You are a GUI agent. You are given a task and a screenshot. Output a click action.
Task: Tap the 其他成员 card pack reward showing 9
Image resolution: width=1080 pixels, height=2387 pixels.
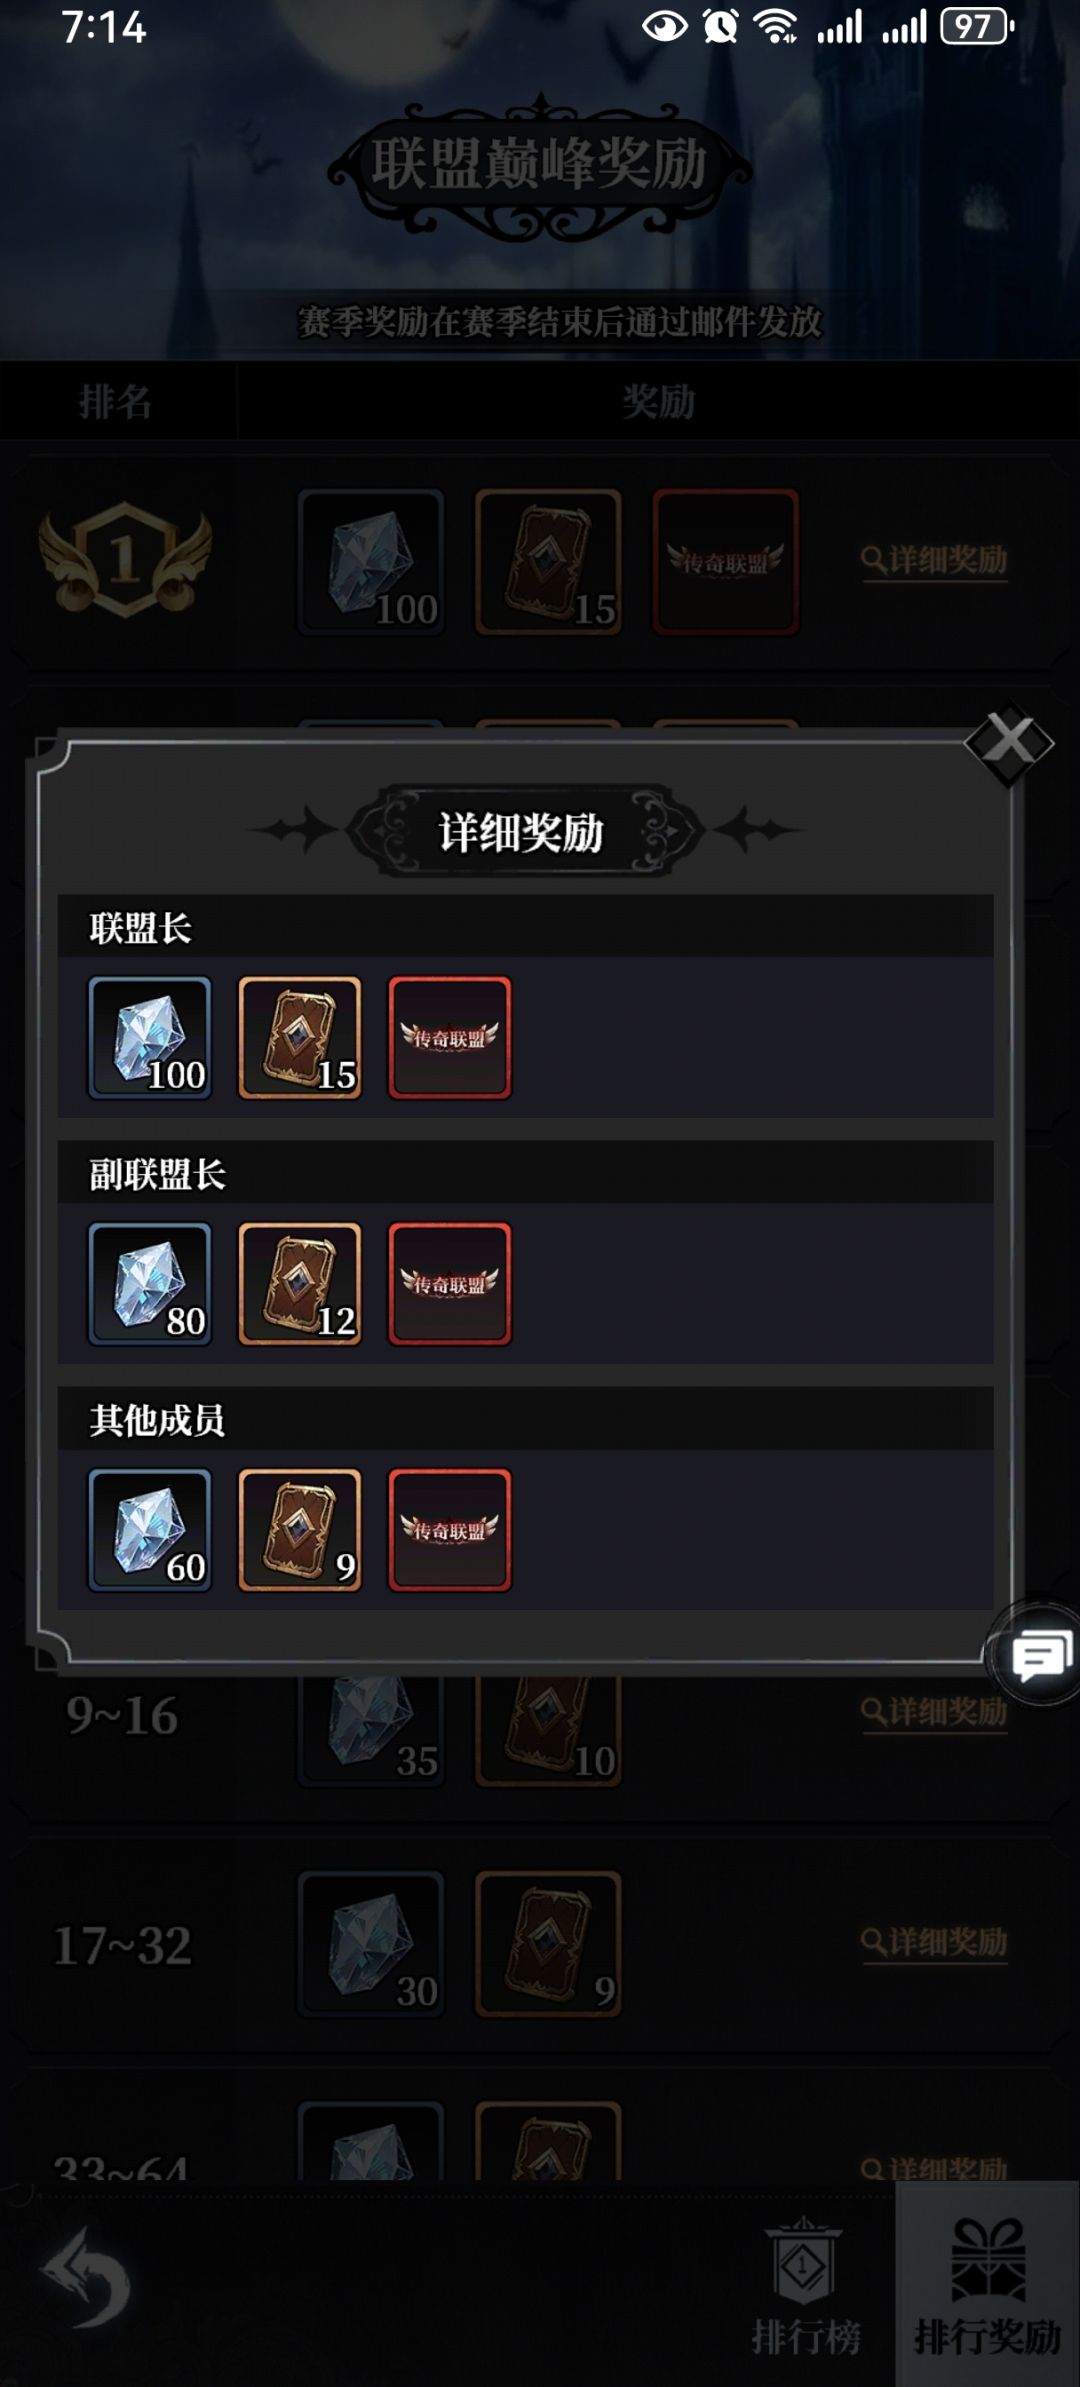coord(300,1530)
